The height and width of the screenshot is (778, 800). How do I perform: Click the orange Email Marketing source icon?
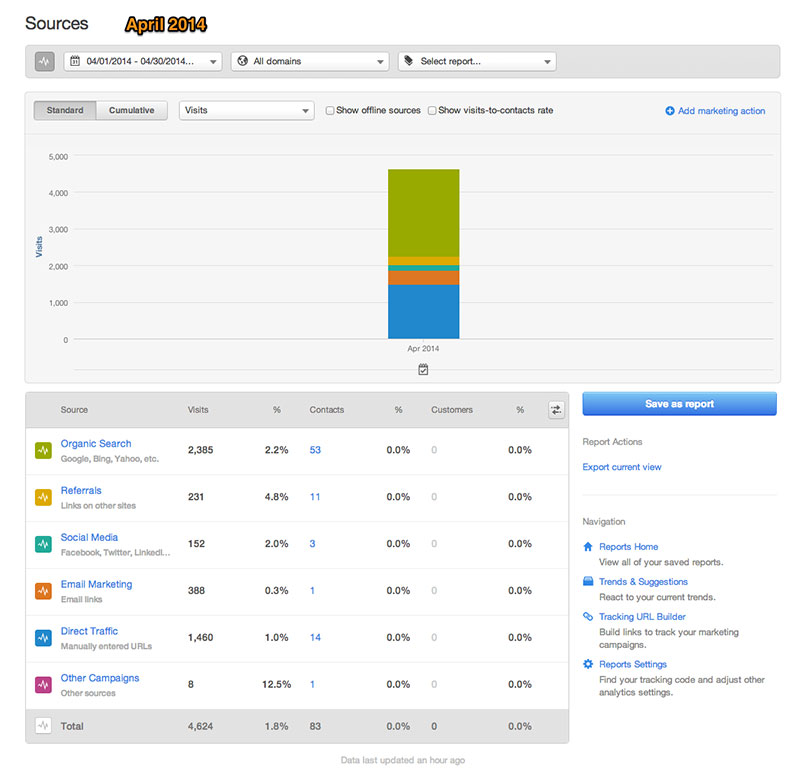[43, 591]
